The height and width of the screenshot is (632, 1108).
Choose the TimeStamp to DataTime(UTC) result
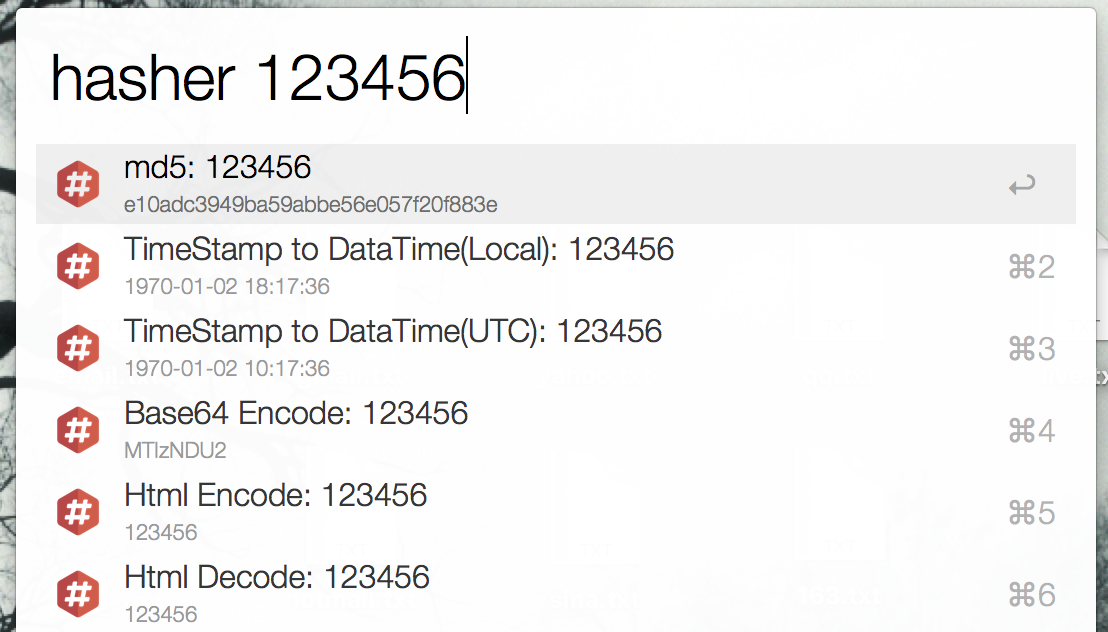[x=556, y=348]
